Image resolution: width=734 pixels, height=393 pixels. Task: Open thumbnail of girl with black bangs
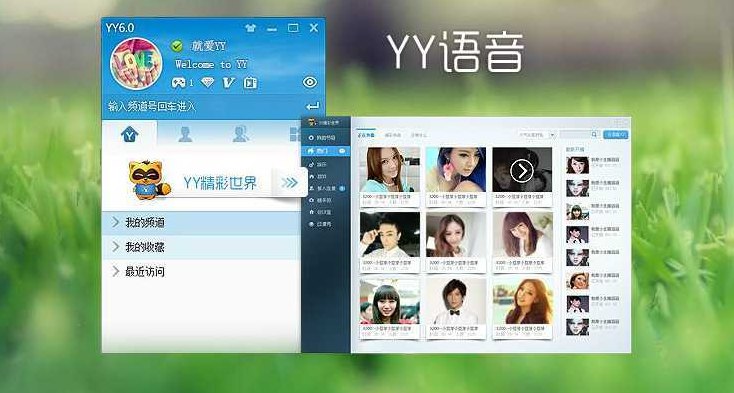[390, 301]
